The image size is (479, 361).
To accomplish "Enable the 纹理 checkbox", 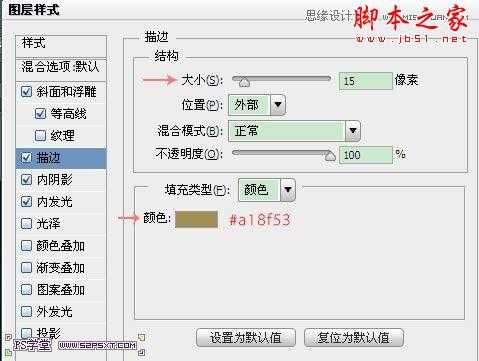I will click(x=40, y=136).
